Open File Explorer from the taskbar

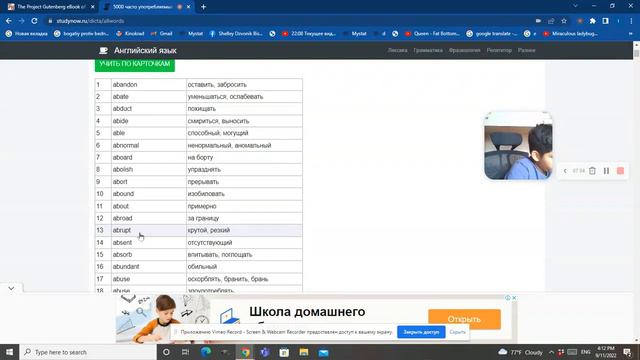[x=304, y=352]
